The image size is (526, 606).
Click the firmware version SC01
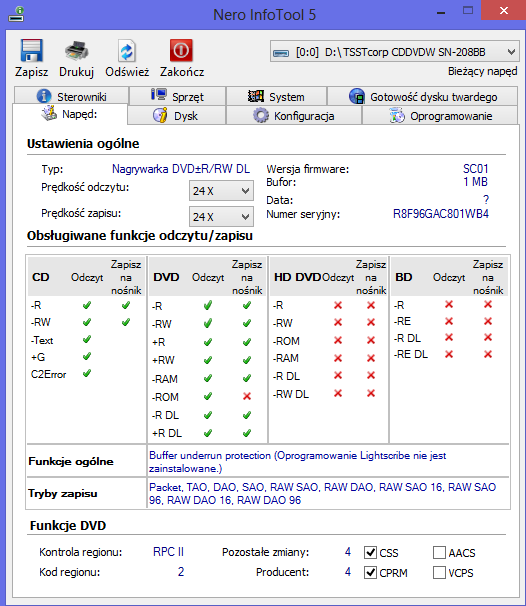tap(476, 169)
